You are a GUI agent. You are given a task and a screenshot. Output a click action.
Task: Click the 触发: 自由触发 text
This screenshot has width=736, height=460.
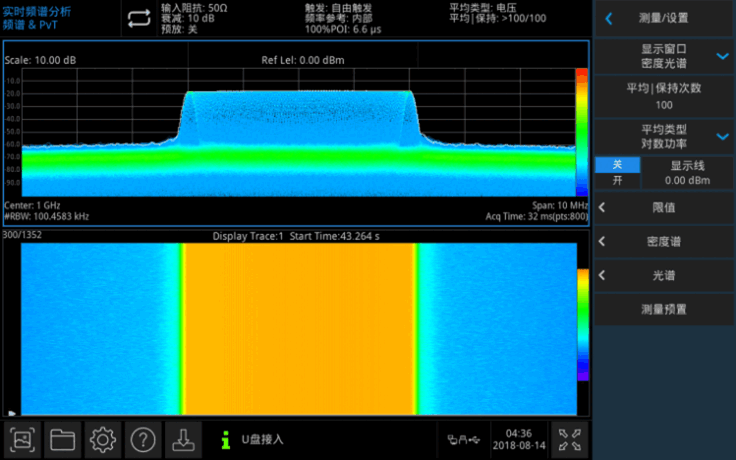pyautogui.click(x=338, y=8)
